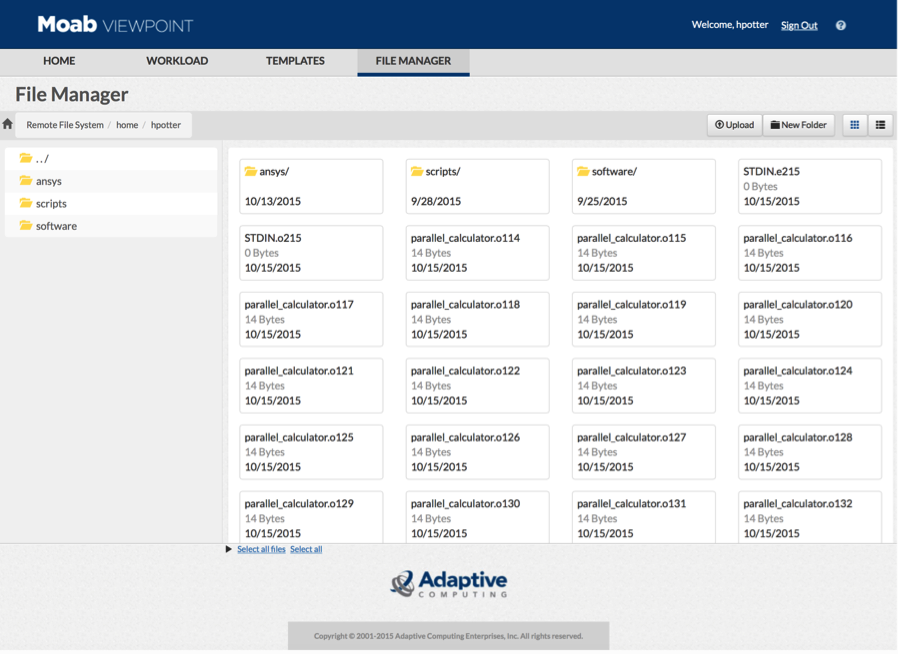Open the software/ folder card

point(644,186)
